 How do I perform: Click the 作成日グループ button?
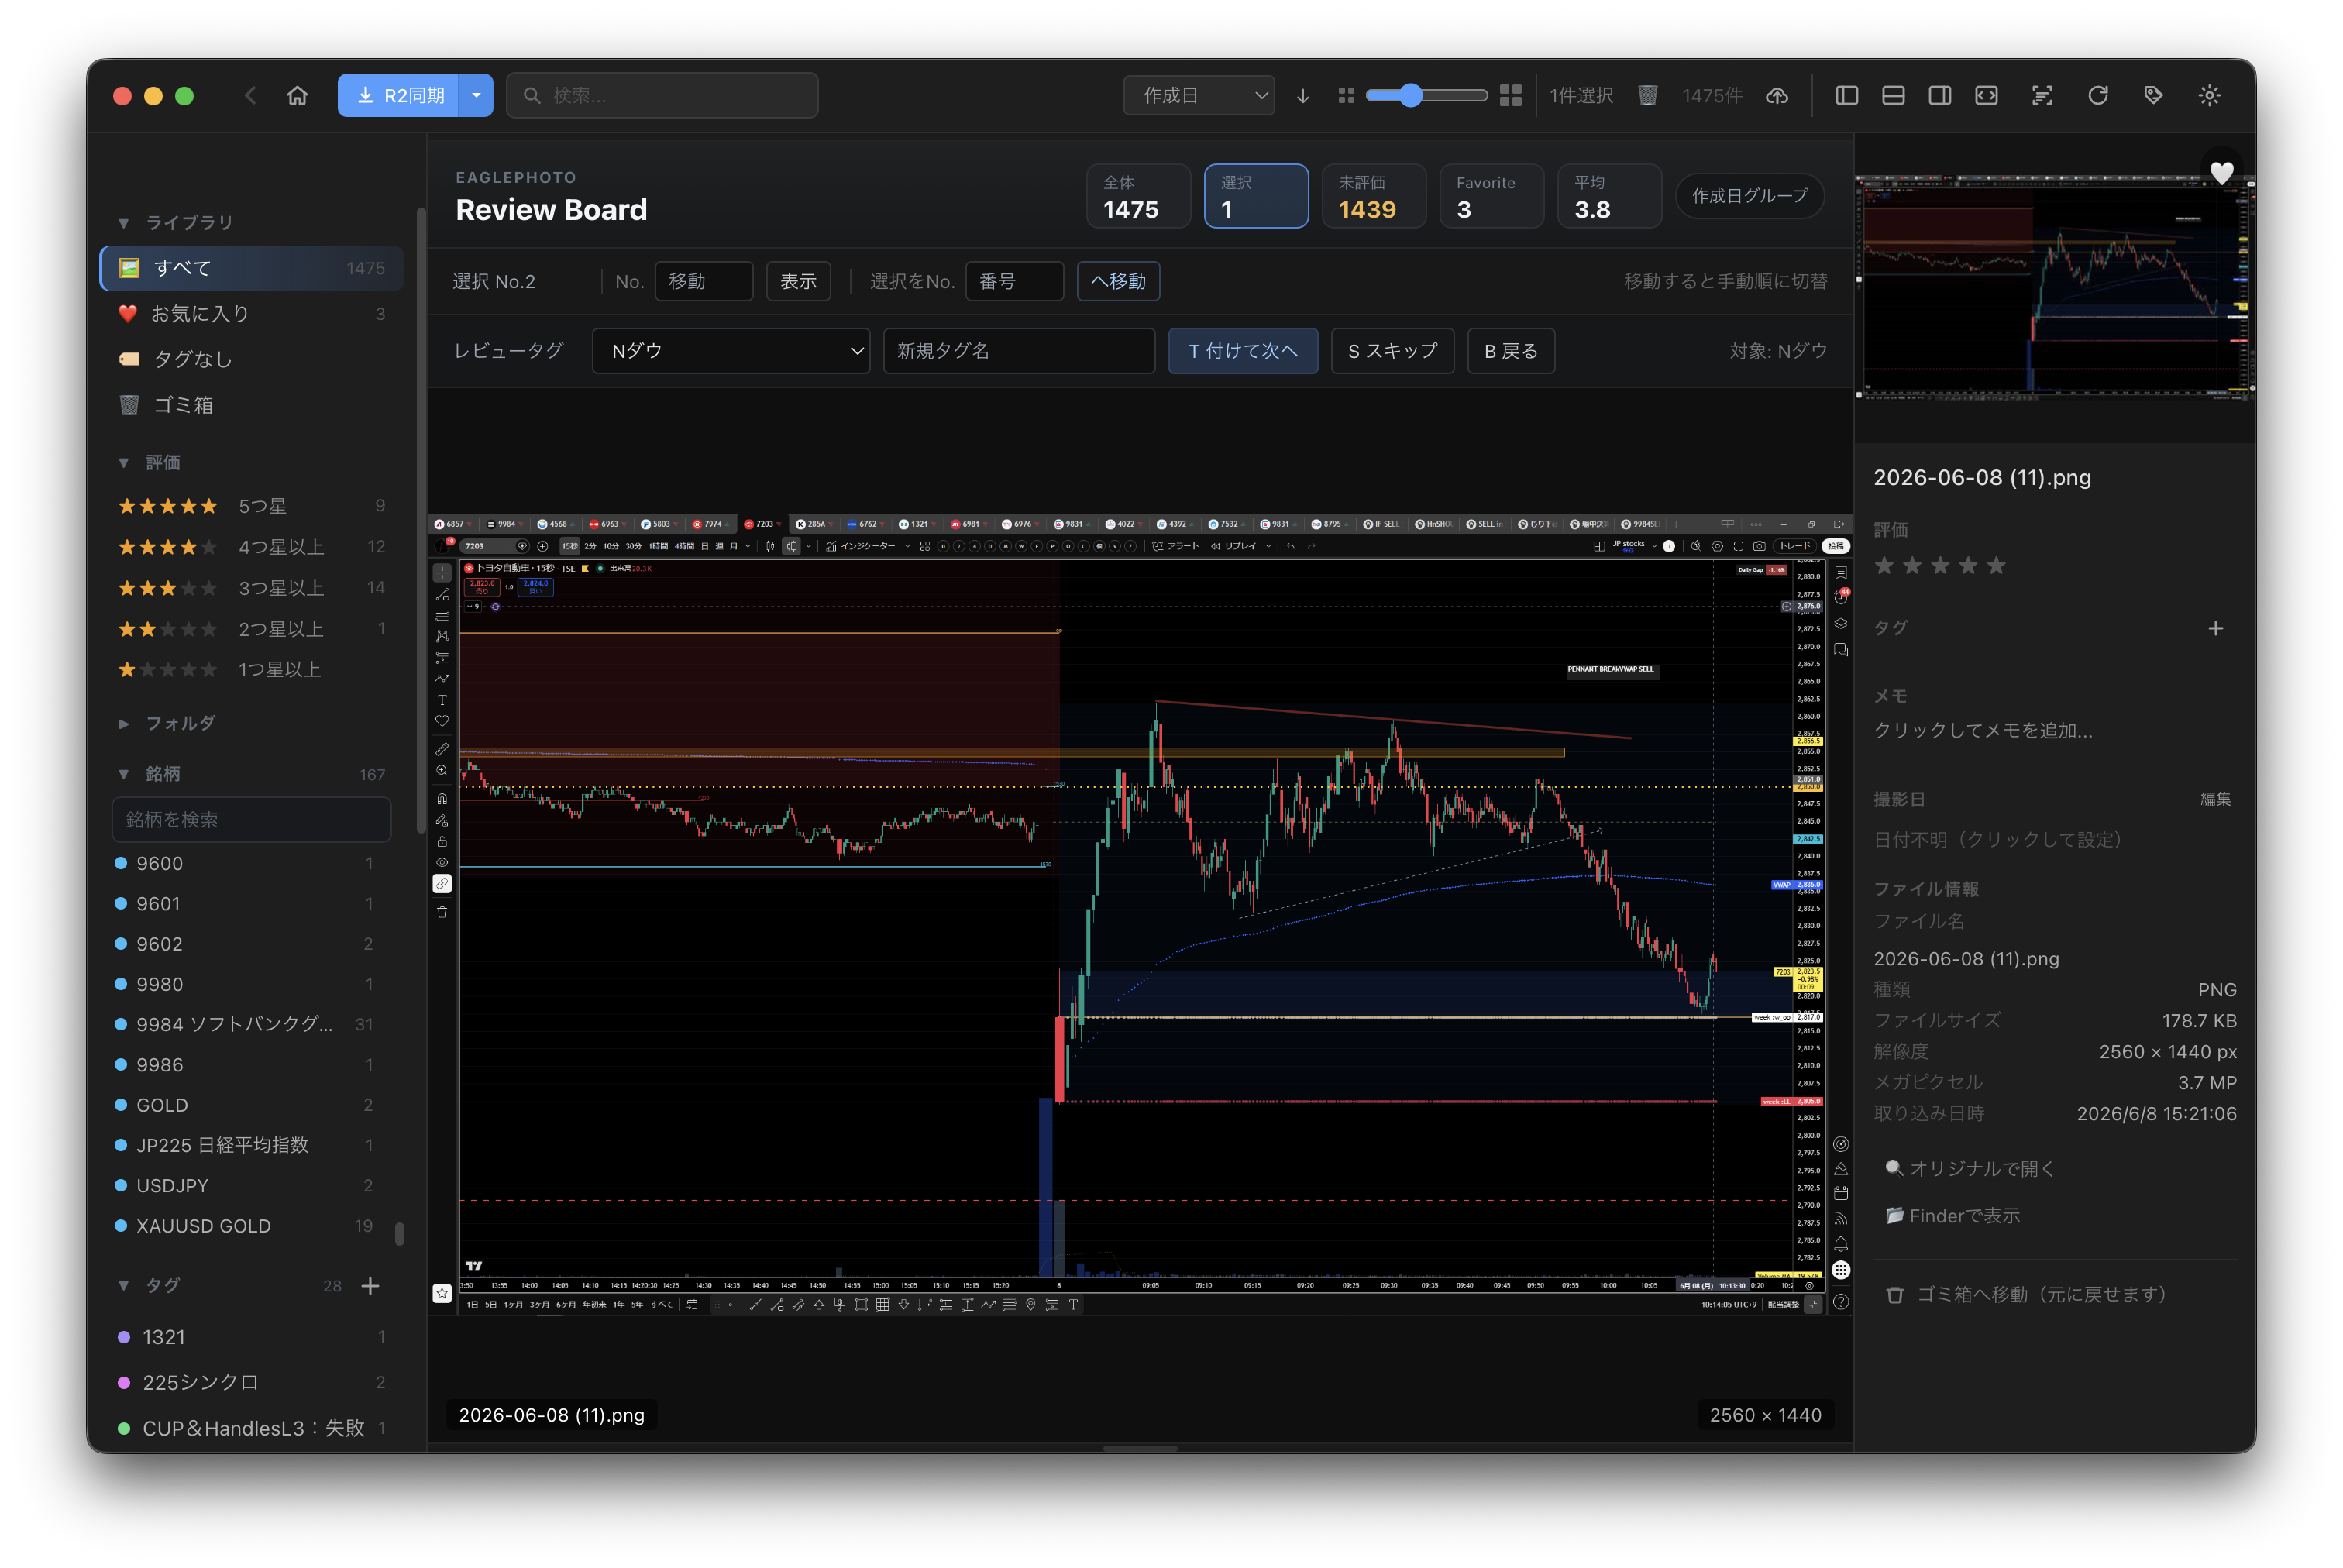coord(1749,196)
